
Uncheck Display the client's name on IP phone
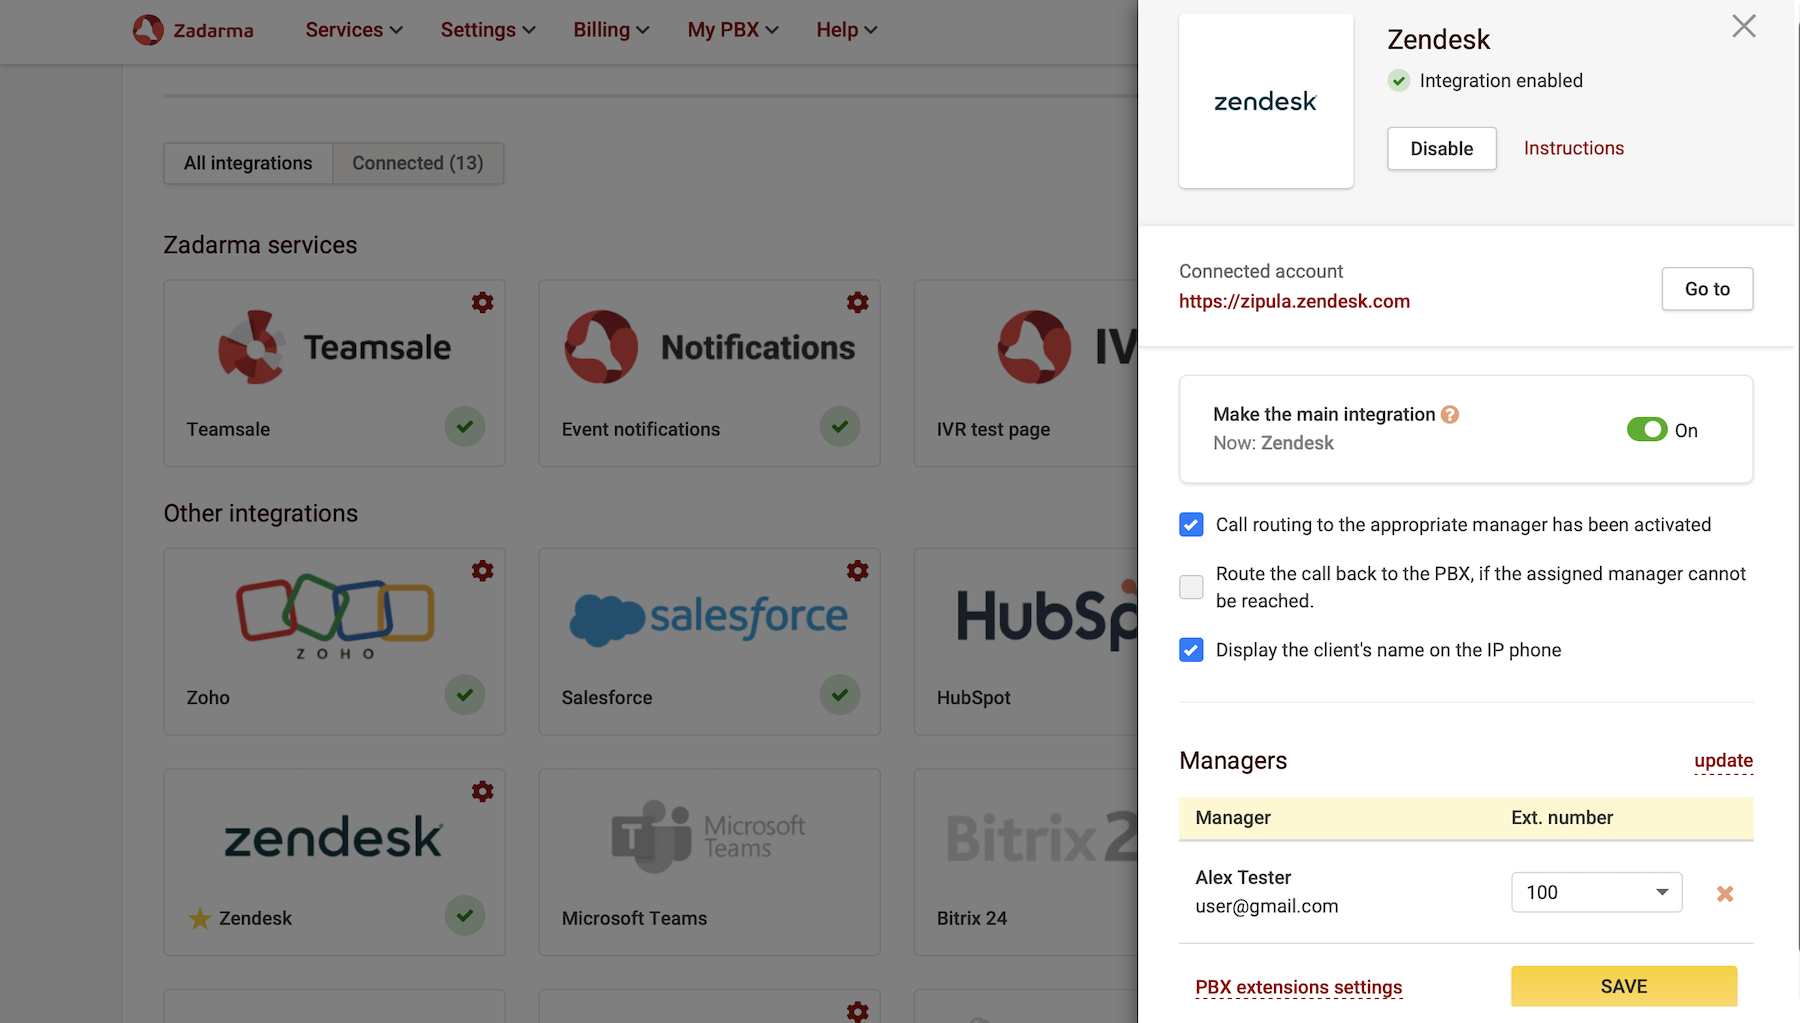[x=1191, y=650]
